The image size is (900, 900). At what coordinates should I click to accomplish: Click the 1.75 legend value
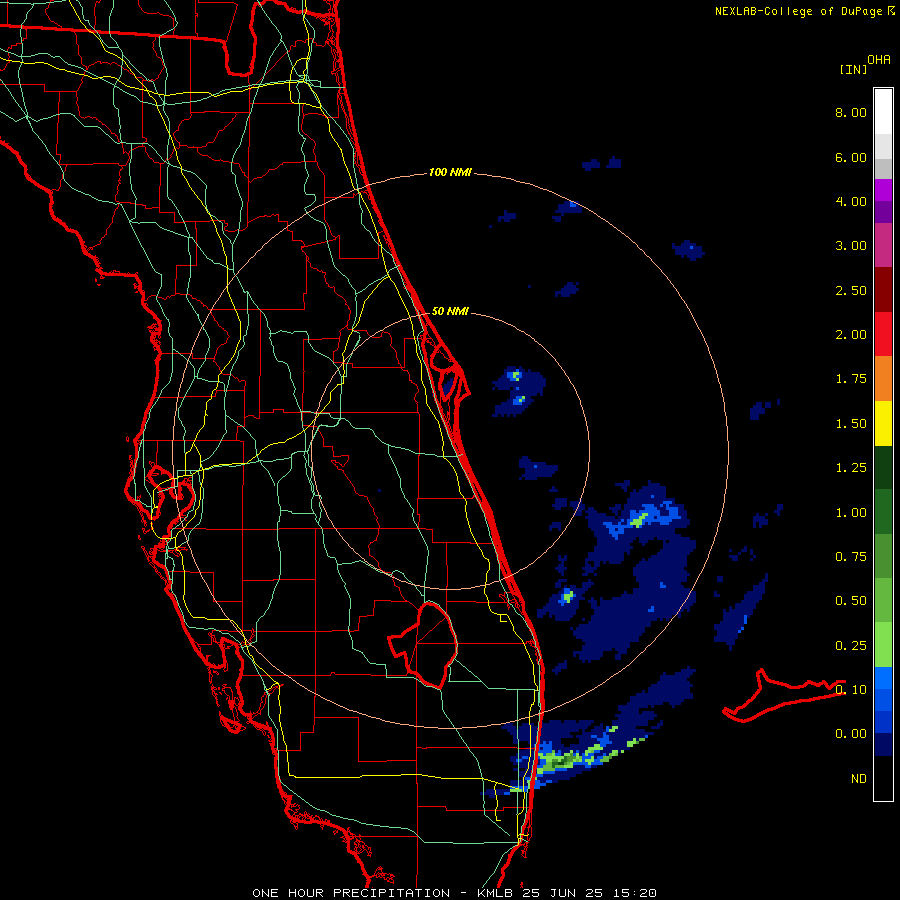[851, 379]
